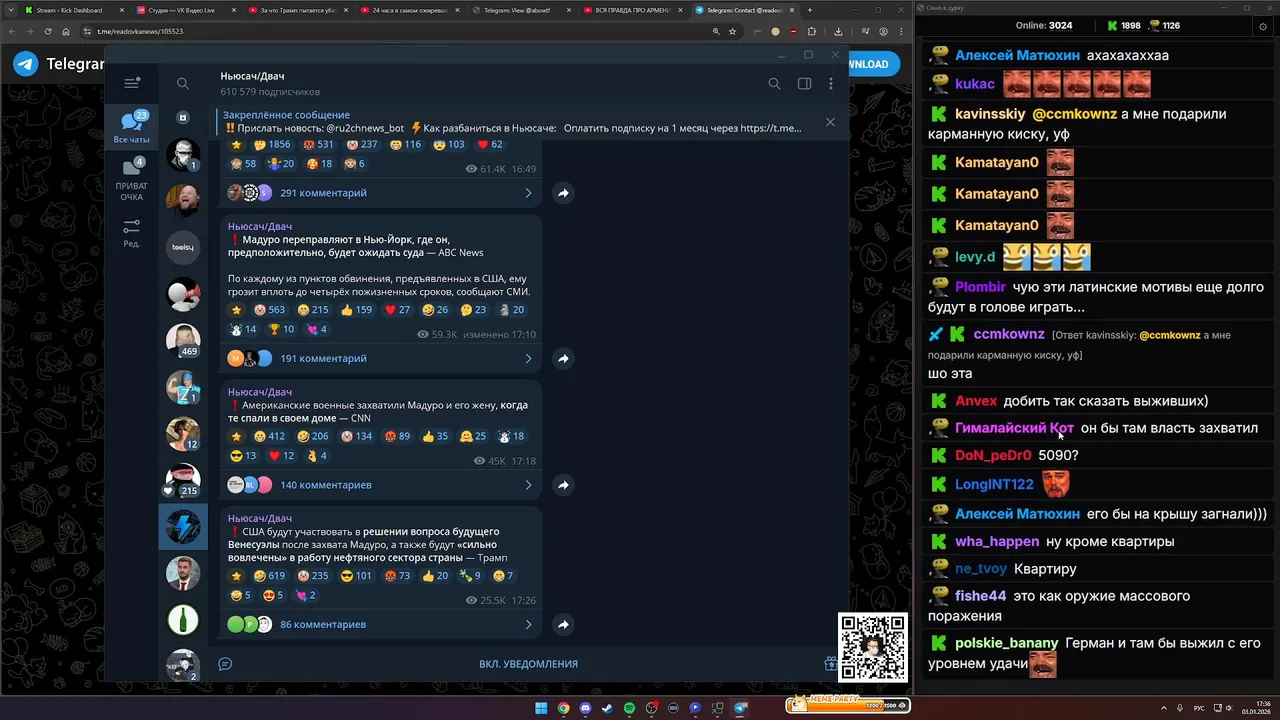Launch Chrome from the taskbar
Viewport: 1280px width, 720px height.
pos(563,708)
